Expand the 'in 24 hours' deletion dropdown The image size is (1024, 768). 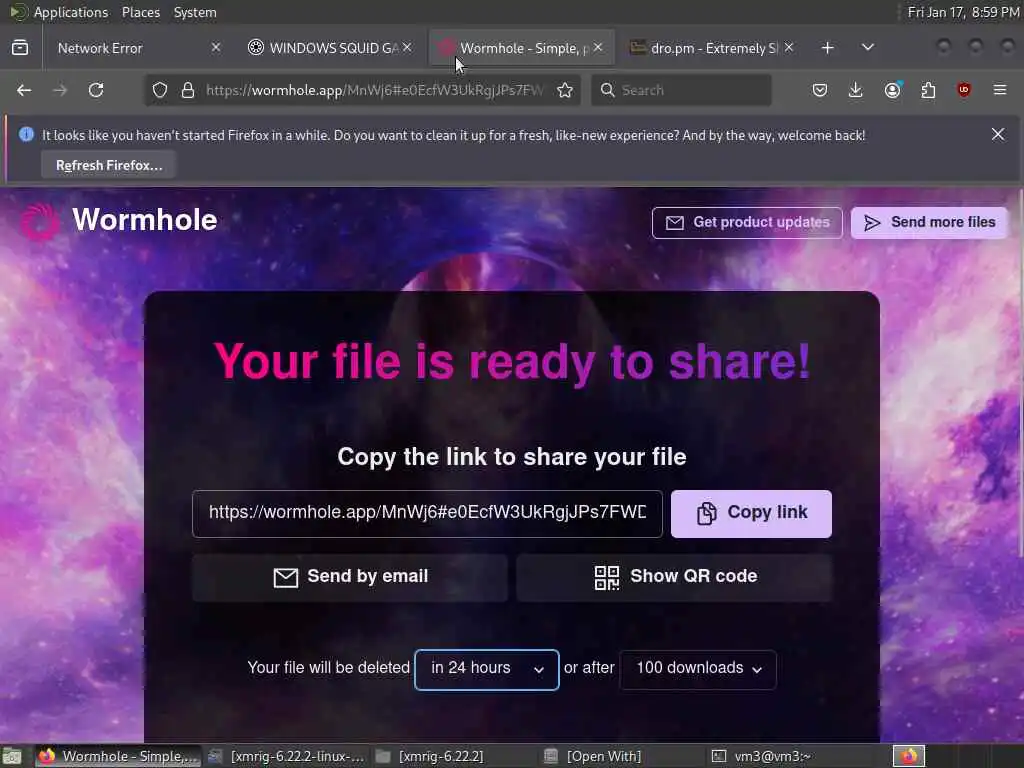487,669
